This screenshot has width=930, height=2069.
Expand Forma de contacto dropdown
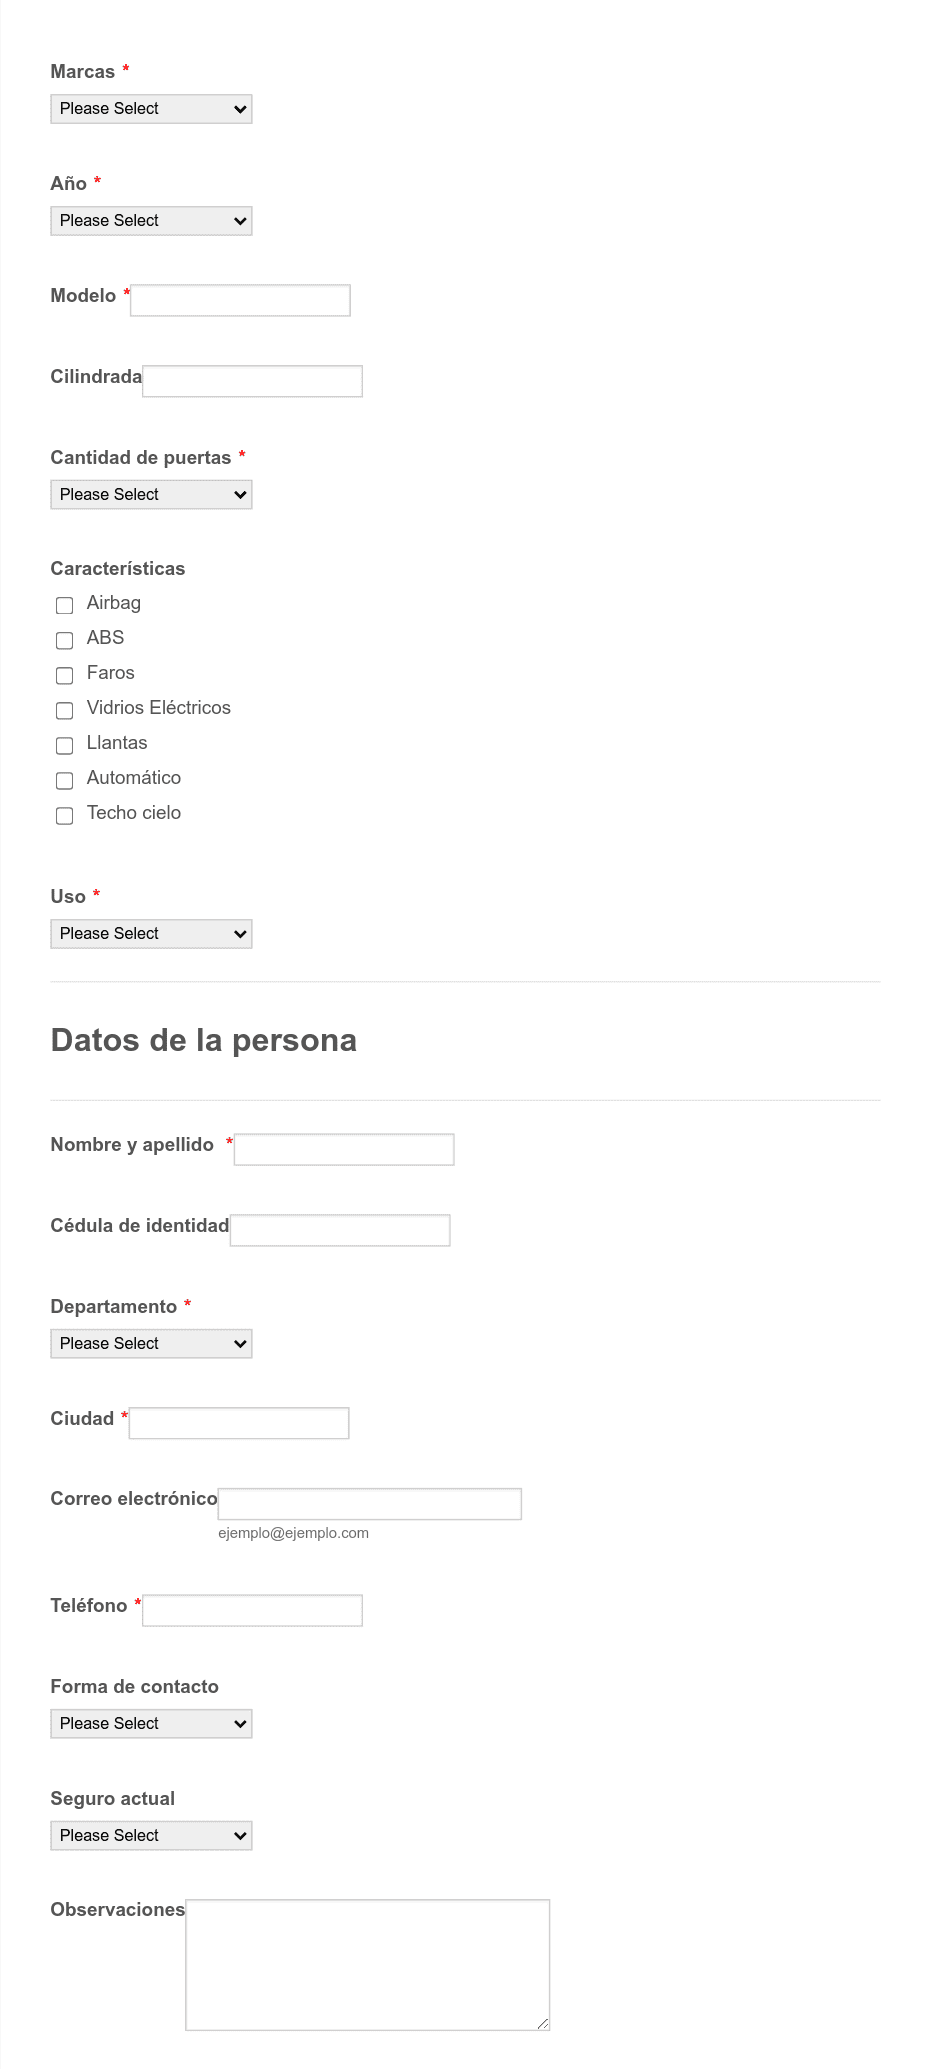tap(151, 1724)
